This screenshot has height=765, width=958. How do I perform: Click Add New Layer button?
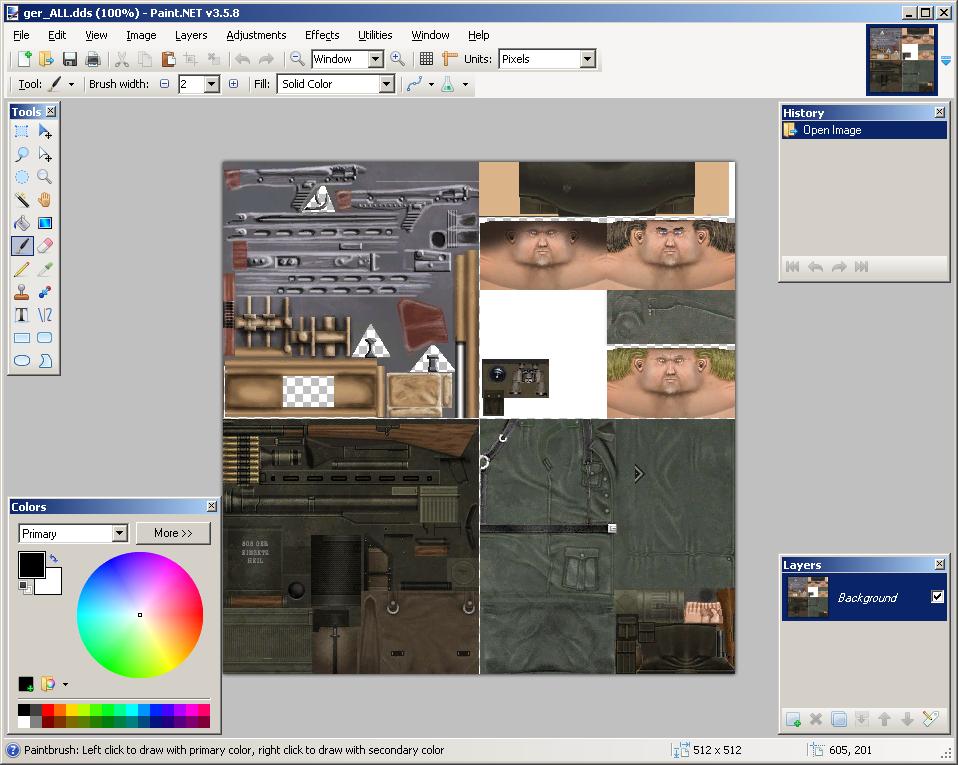tap(793, 719)
